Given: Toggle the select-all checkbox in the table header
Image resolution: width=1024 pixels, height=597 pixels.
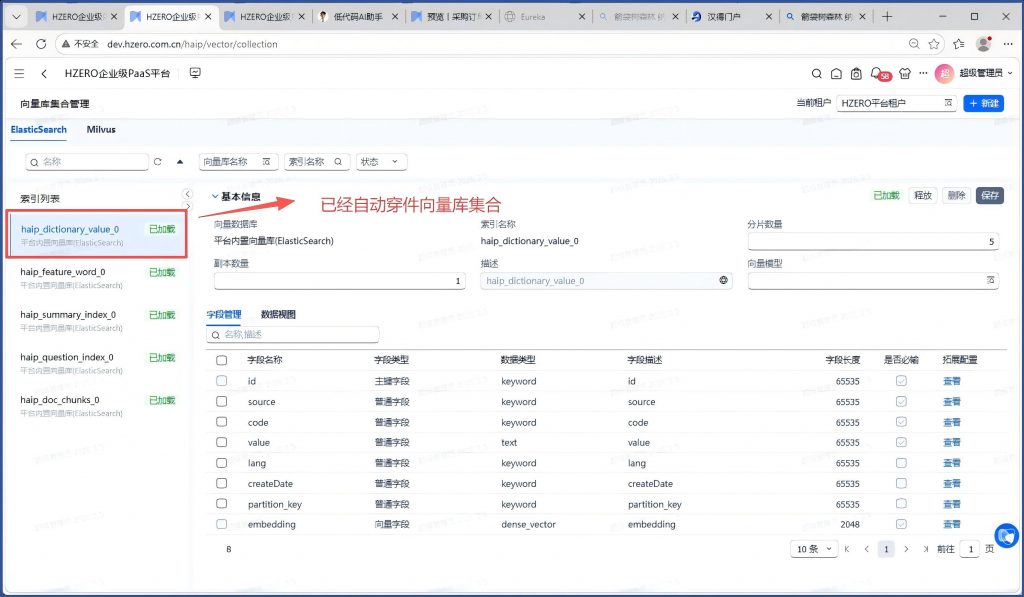Looking at the screenshot, I should point(221,360).
